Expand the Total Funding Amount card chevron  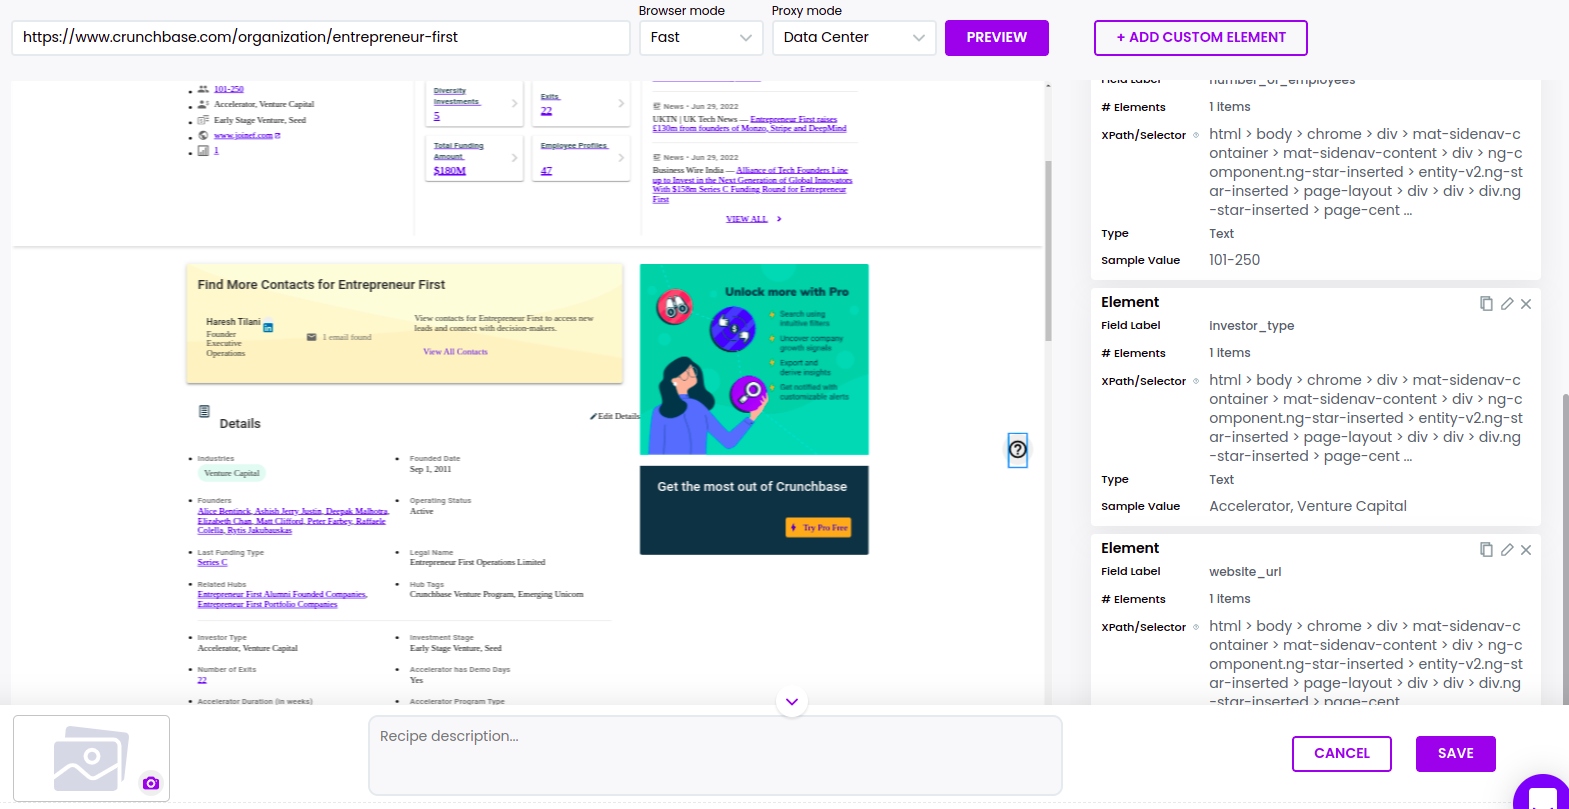click(515, 157)
